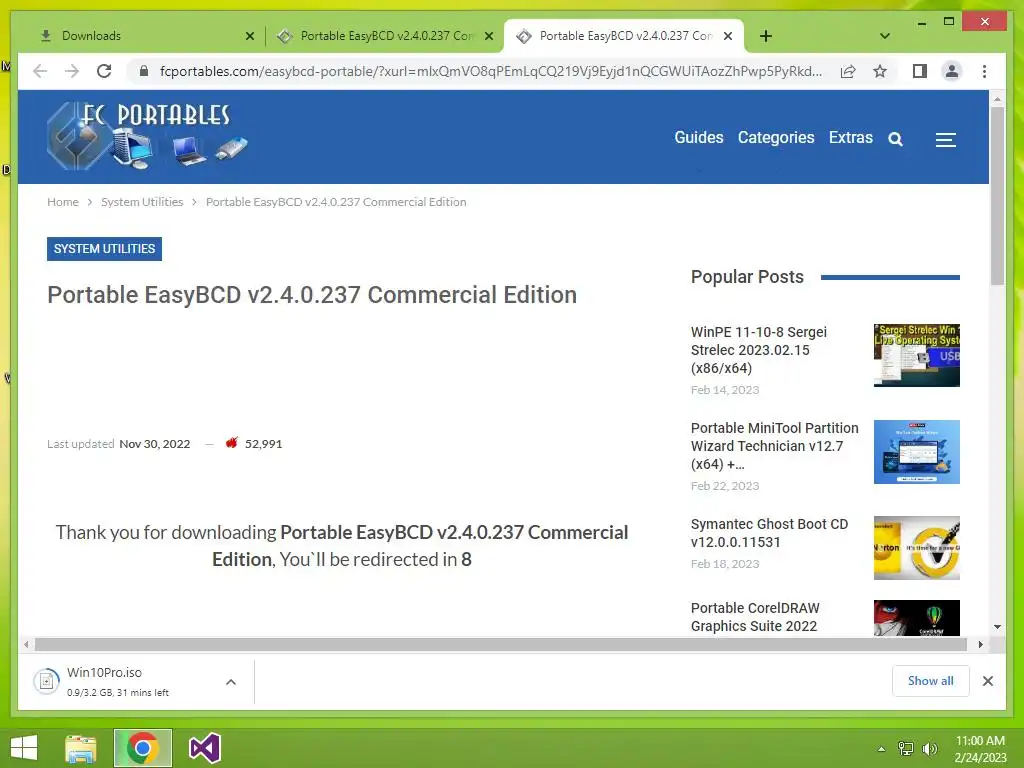The image size is (1024, 768).
Task: Expand the Win10Pro.iso download options chevron
Action: tap(231, 682)
